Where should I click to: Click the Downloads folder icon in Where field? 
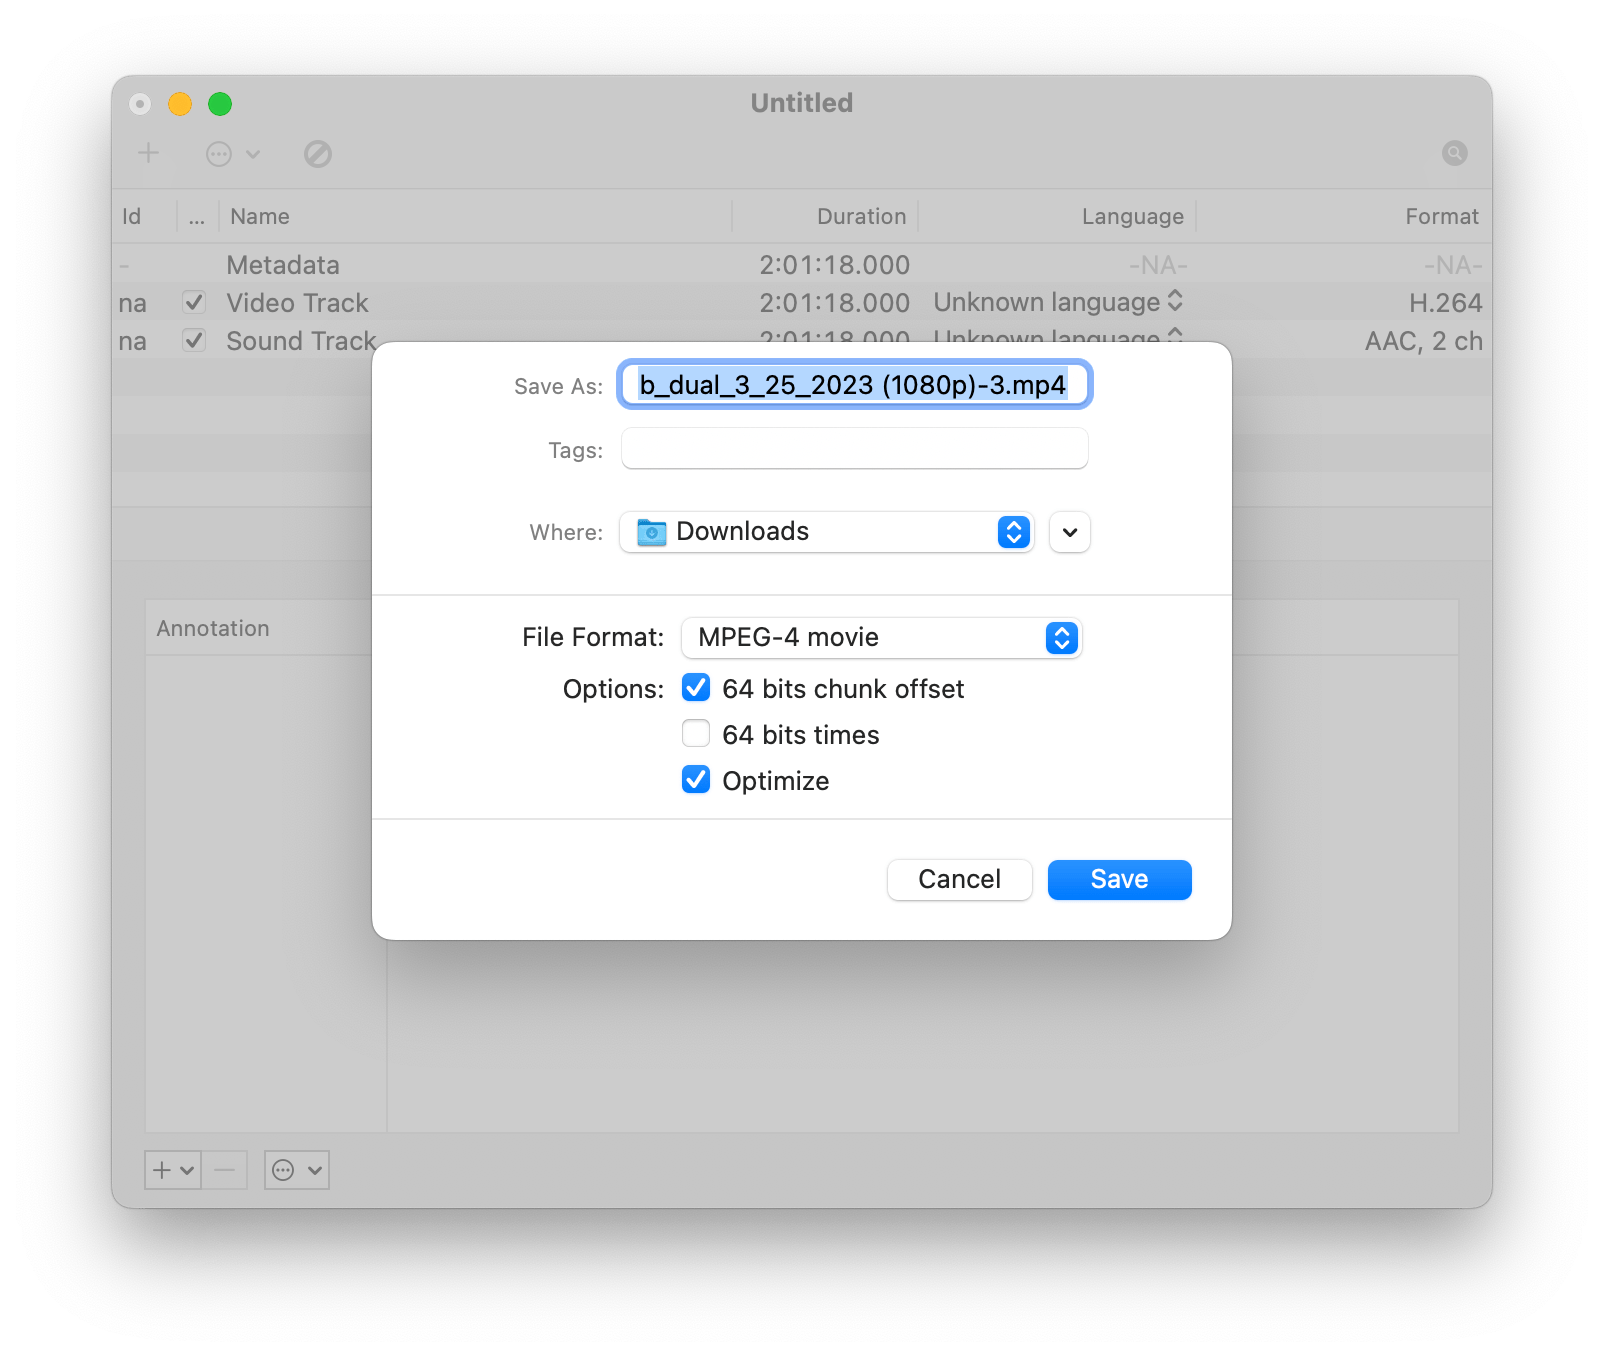pos(651,532)
